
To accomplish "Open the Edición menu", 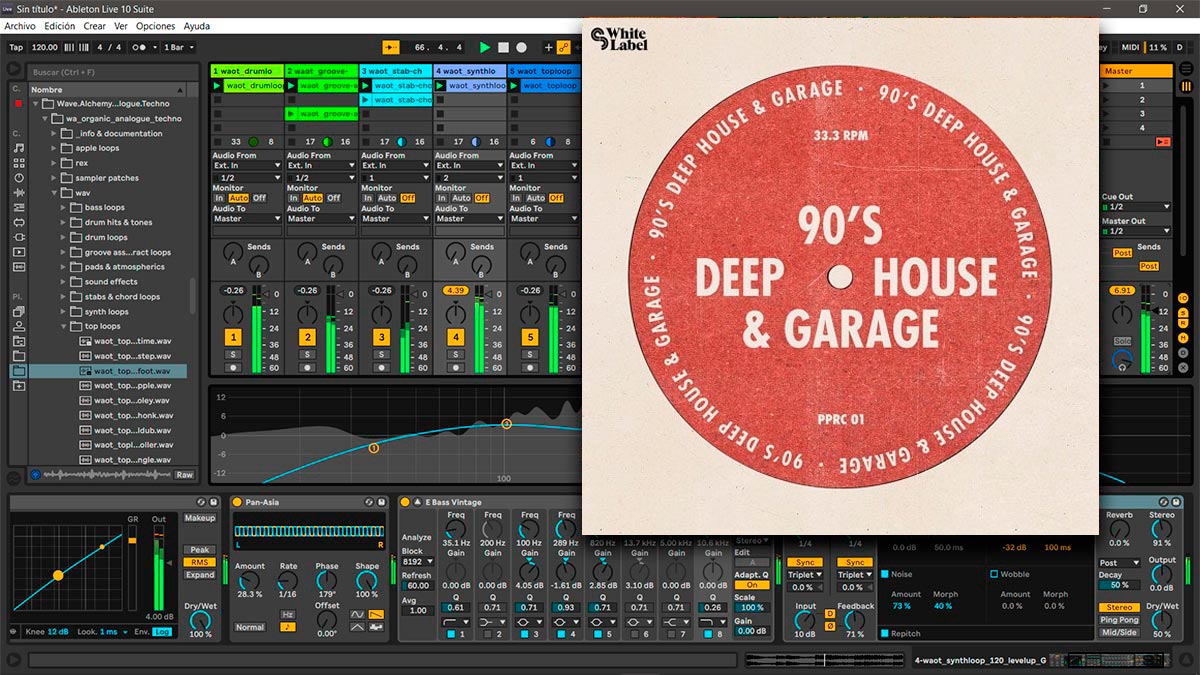I will [x=60, y=26].
